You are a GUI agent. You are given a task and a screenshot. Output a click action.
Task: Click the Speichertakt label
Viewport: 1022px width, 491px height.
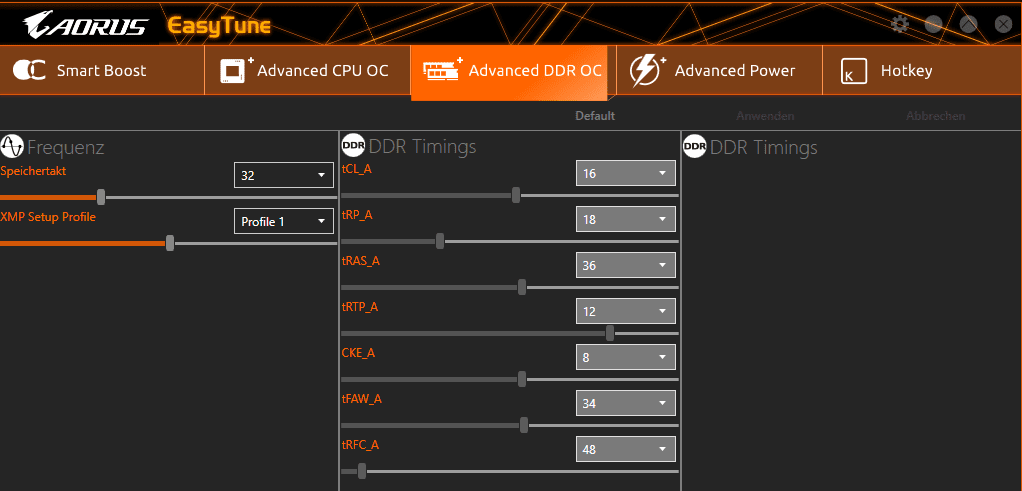(33, 171)
